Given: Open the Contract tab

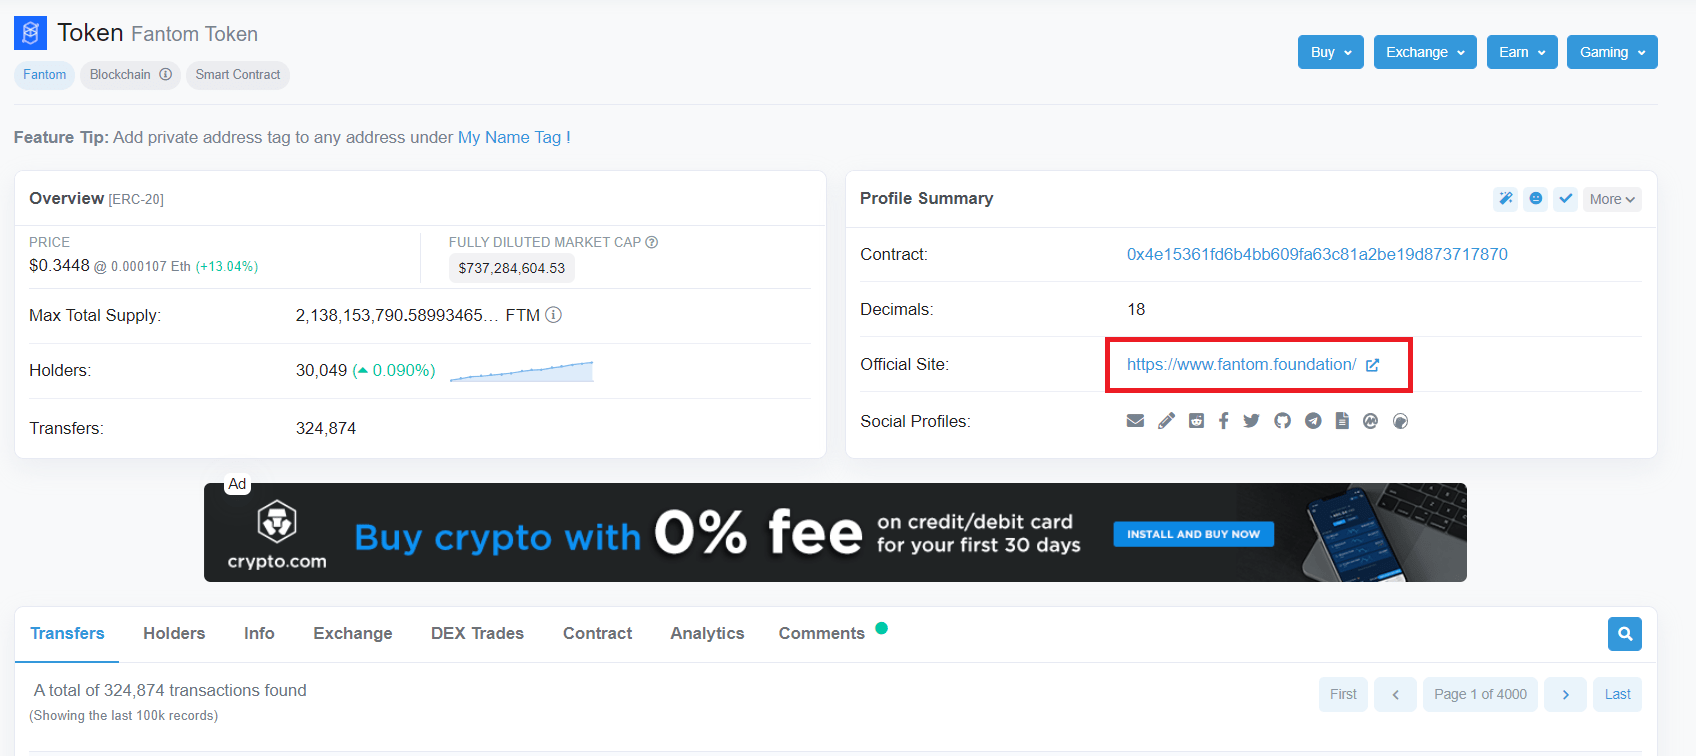Looking at the screenshot, I should click(597, 633).
